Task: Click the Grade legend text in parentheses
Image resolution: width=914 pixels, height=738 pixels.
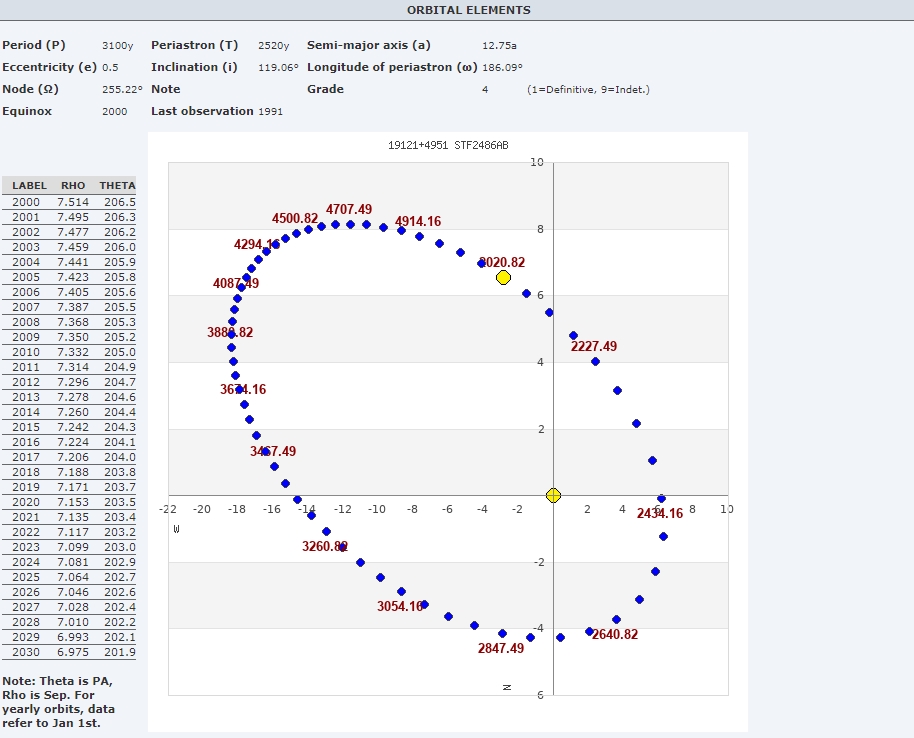Action: pyautogui.click(x=588, y=89)
